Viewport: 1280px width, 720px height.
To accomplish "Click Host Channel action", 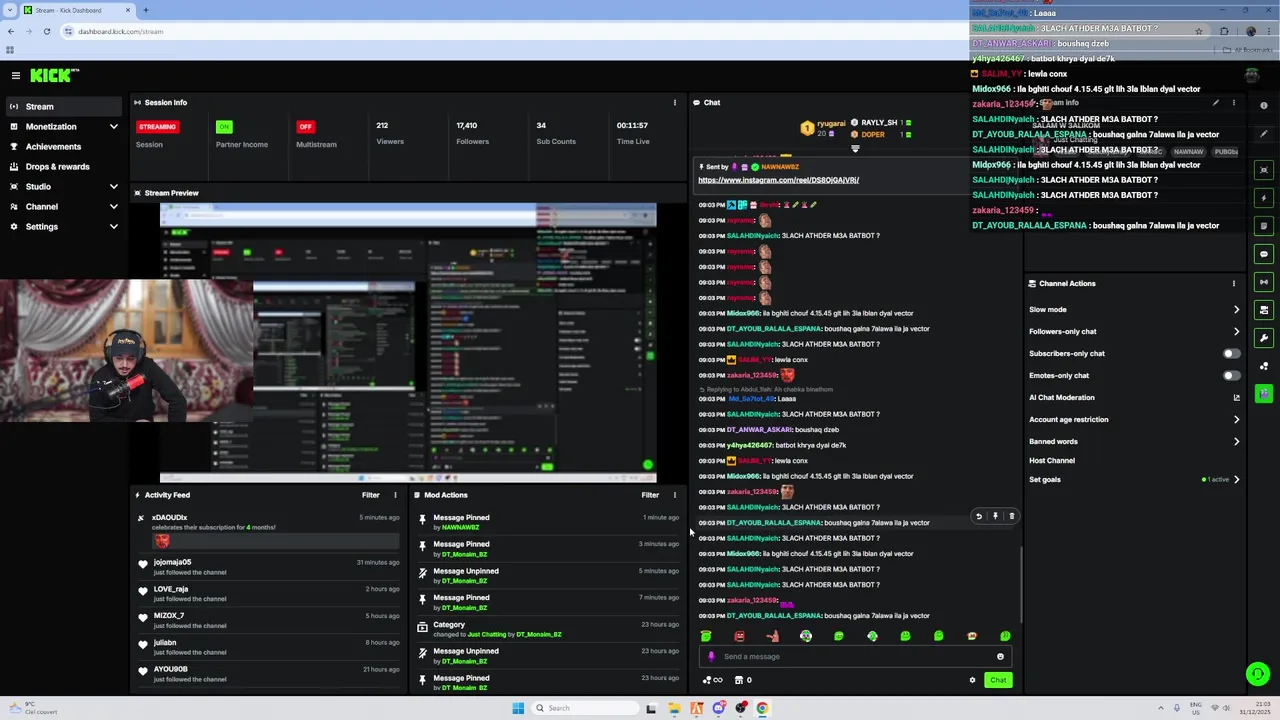I will coord(1052,461).
